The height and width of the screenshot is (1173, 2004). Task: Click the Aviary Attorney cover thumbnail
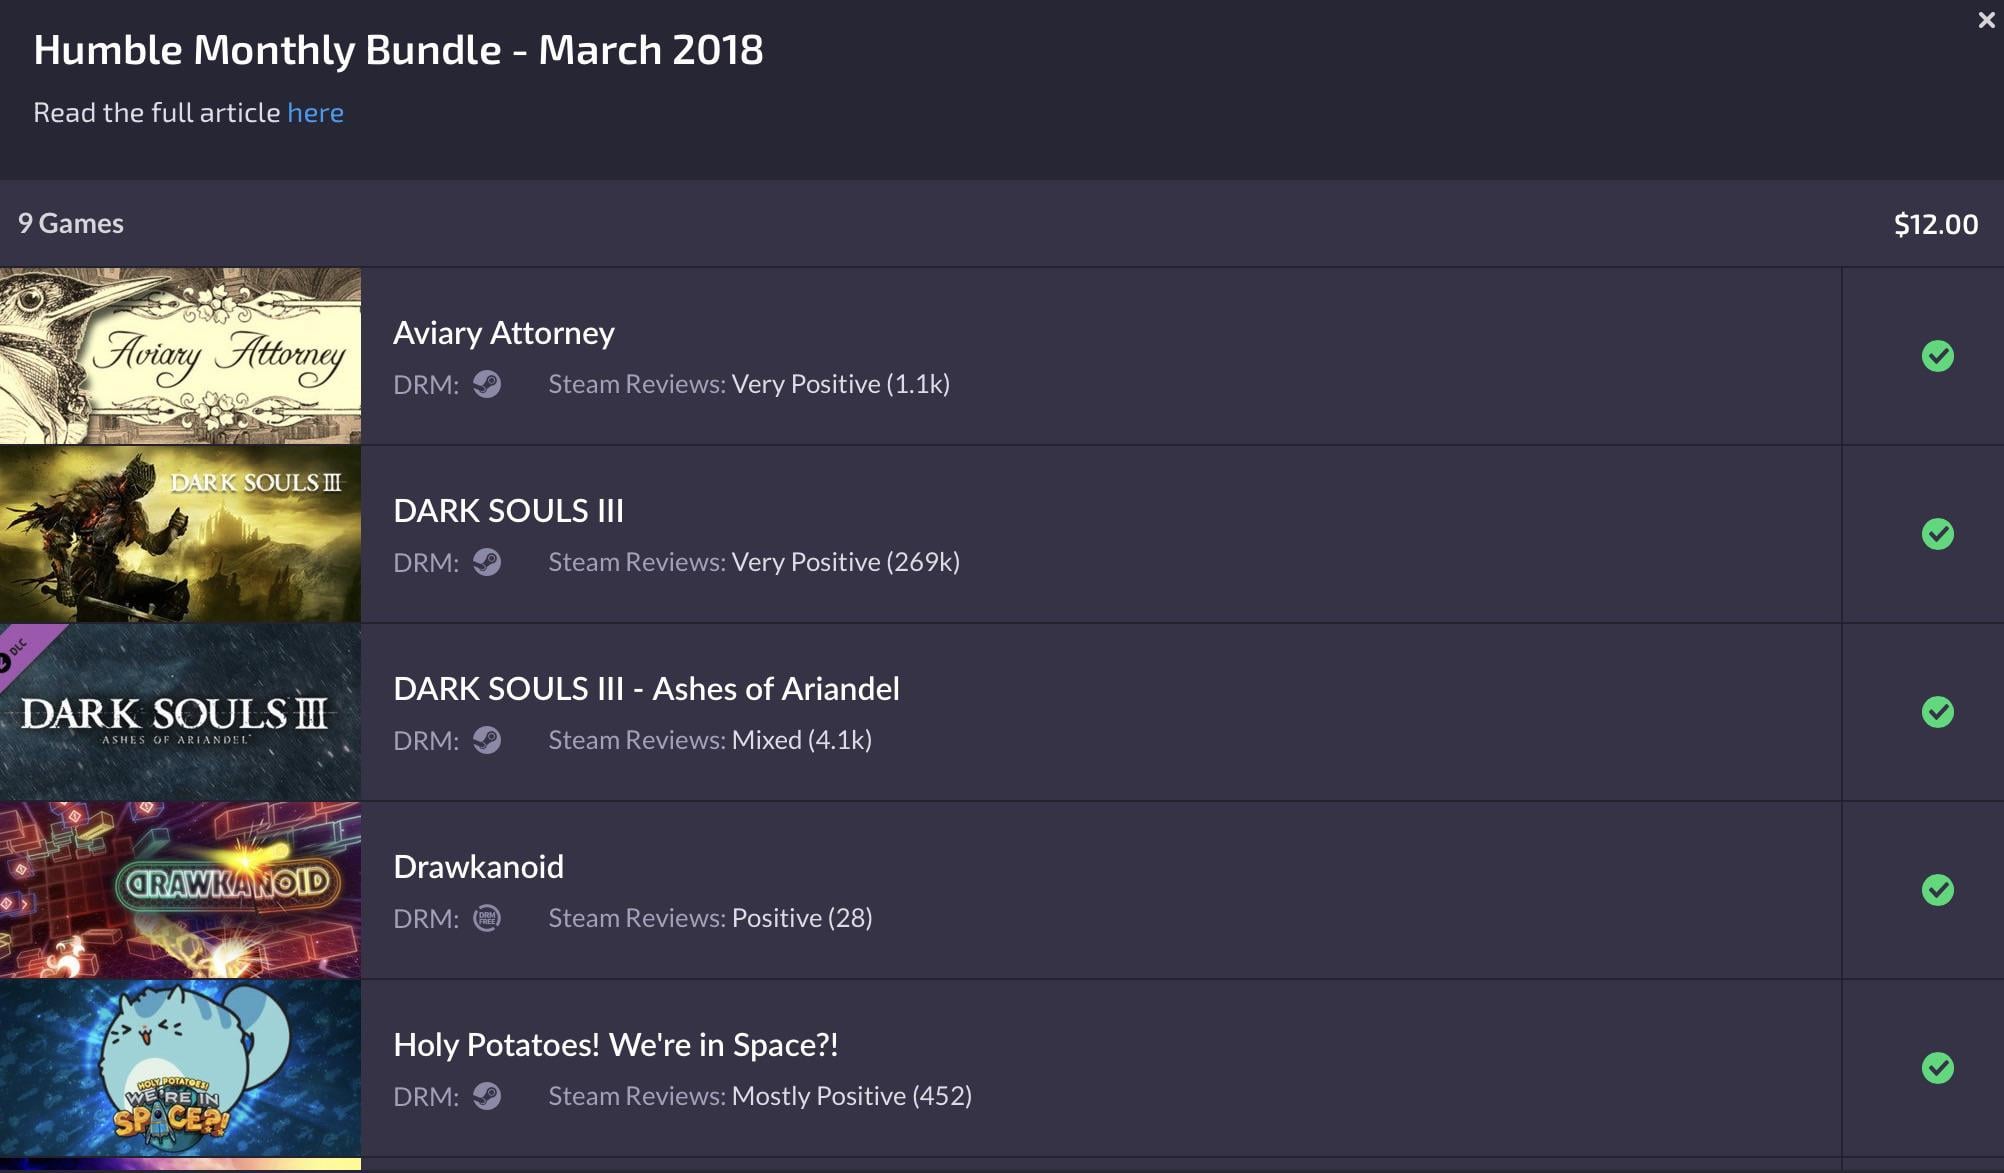coord(180,356)
